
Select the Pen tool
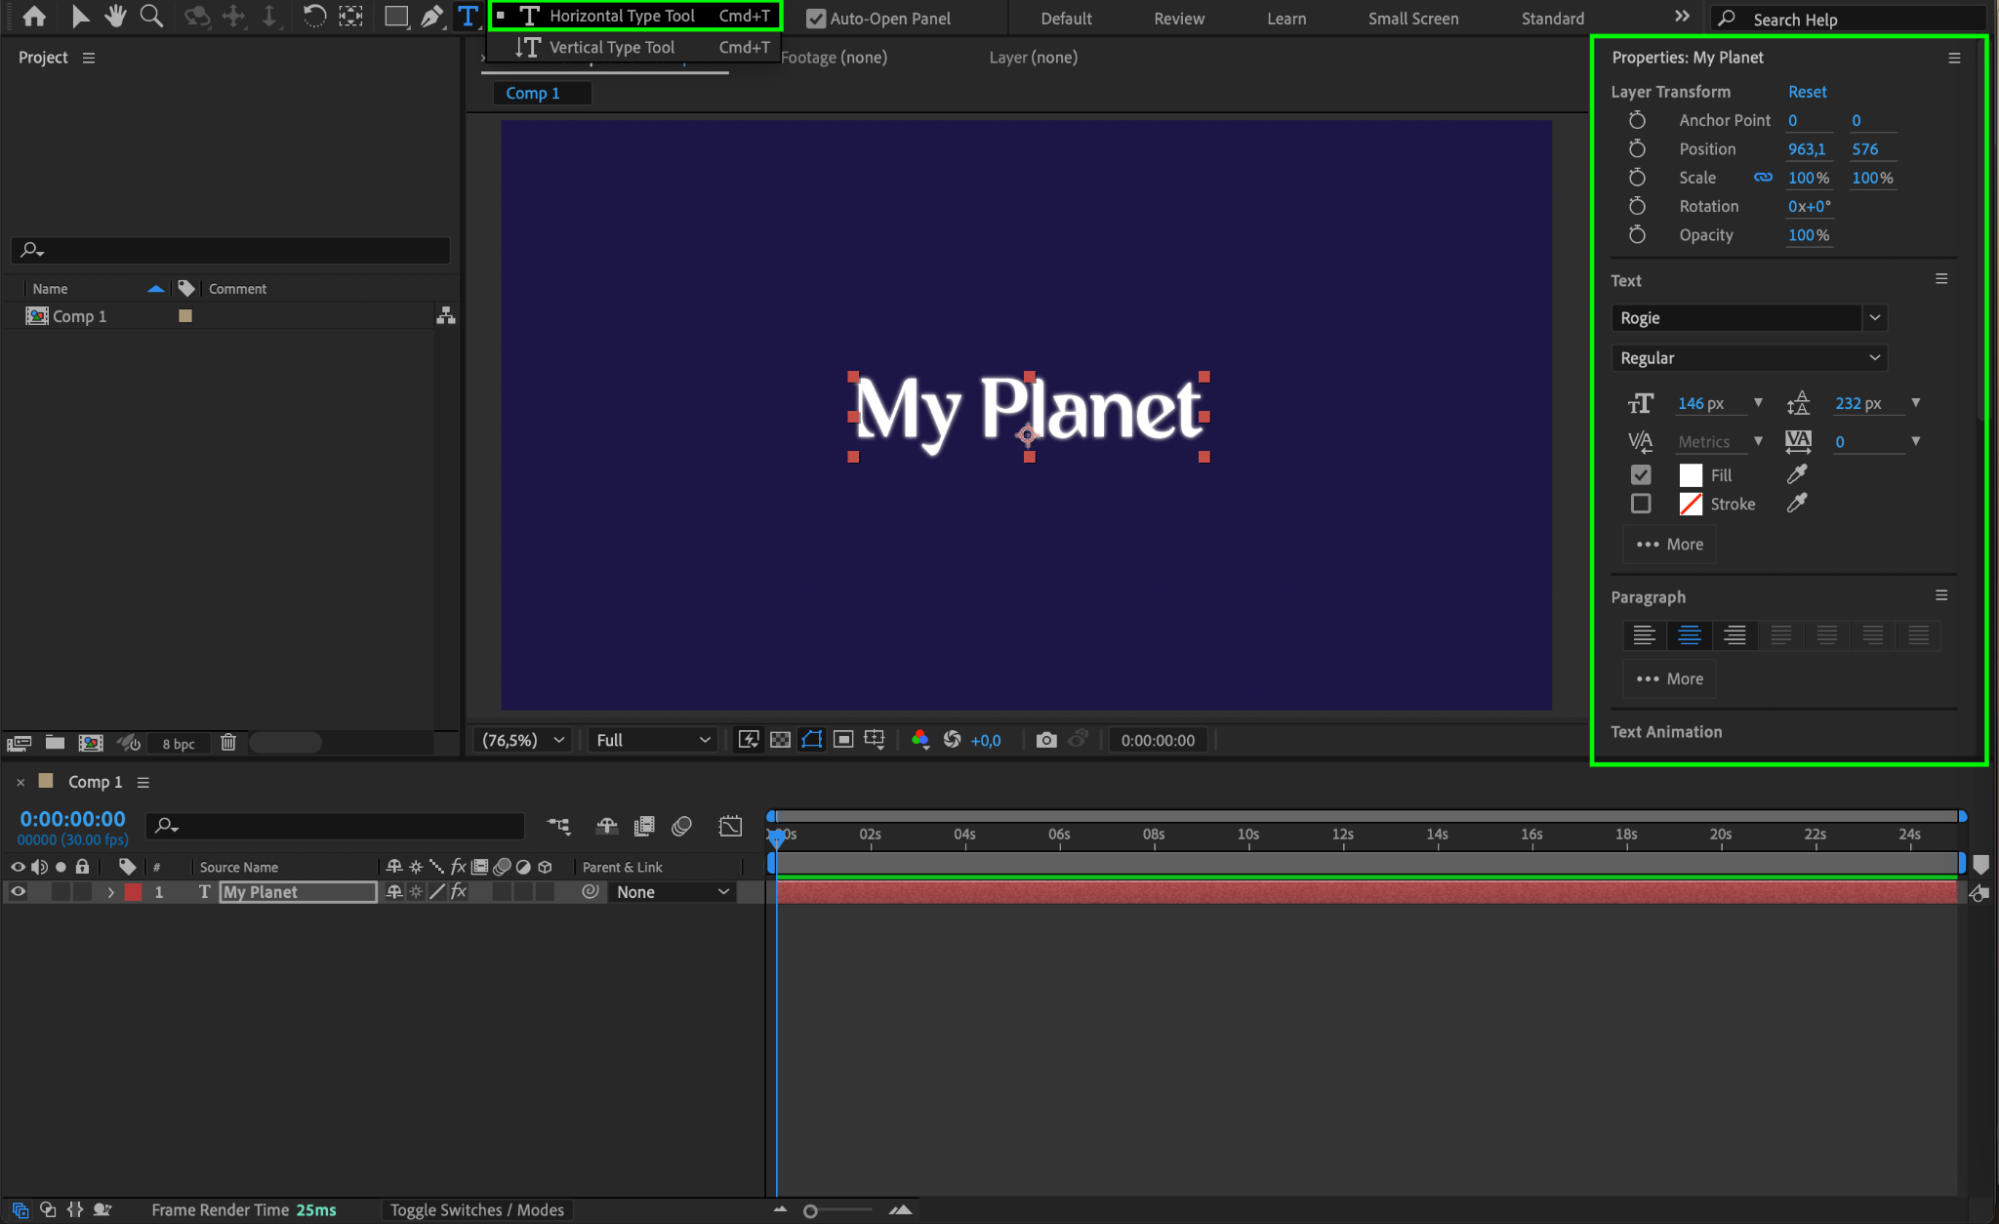click(x=432, y=16)
